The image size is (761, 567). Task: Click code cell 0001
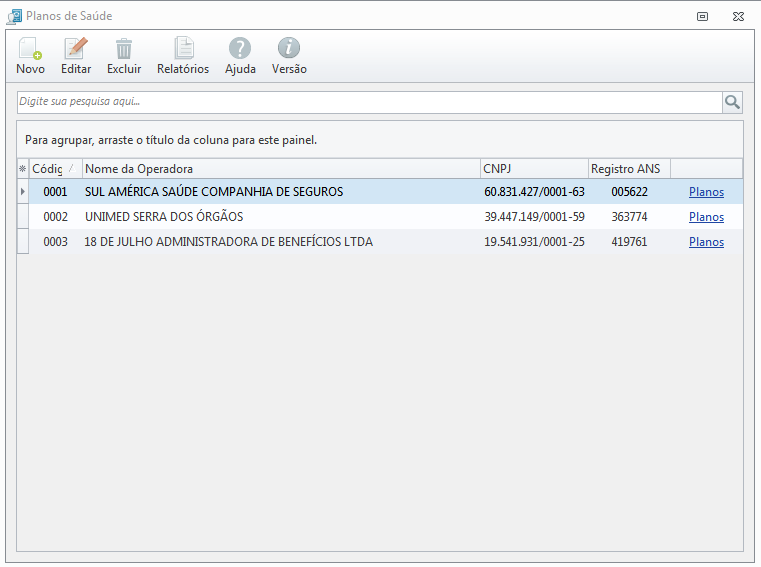coord(55,192)
